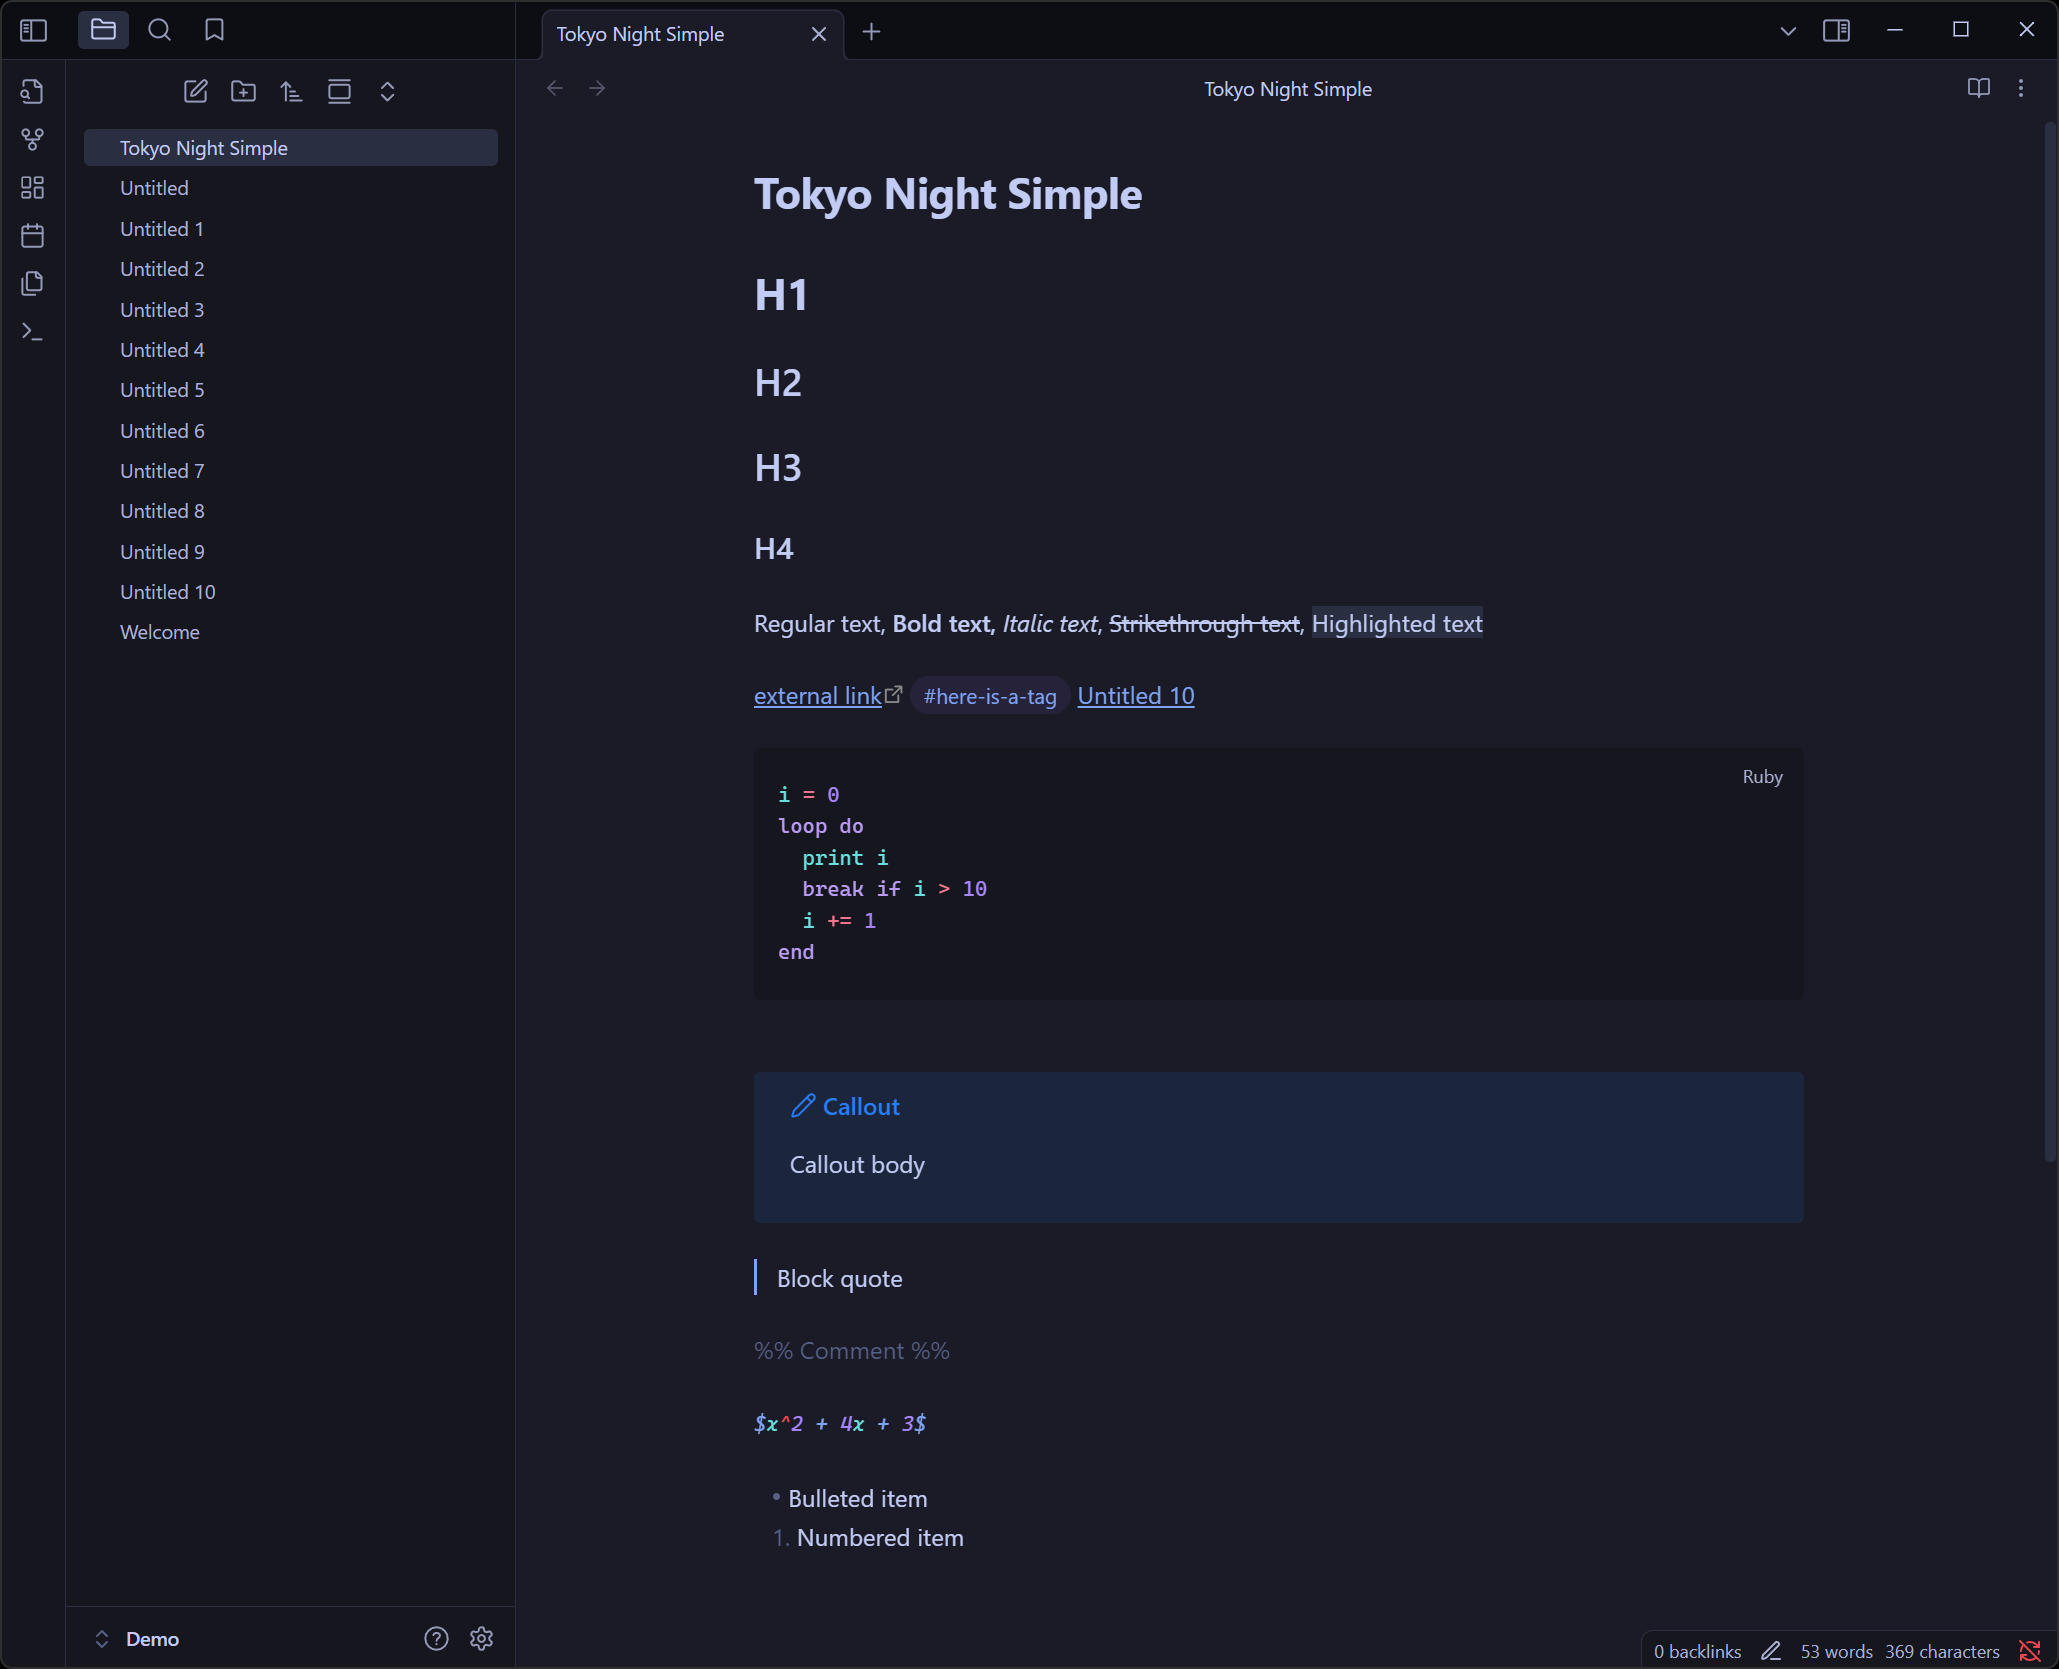The width and height of the screenshot is (2059, 1669).
Task: Create a new note icon
Action: click(x=196, y=91)
